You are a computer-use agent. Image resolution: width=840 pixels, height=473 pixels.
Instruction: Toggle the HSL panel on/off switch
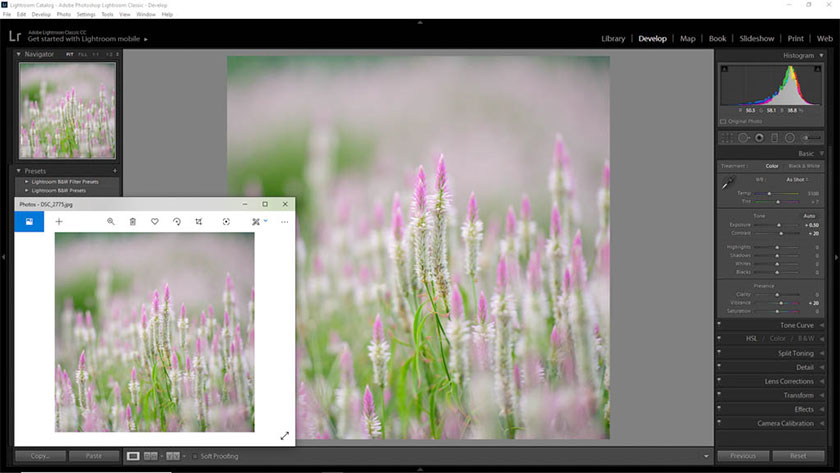pos(719,337)
